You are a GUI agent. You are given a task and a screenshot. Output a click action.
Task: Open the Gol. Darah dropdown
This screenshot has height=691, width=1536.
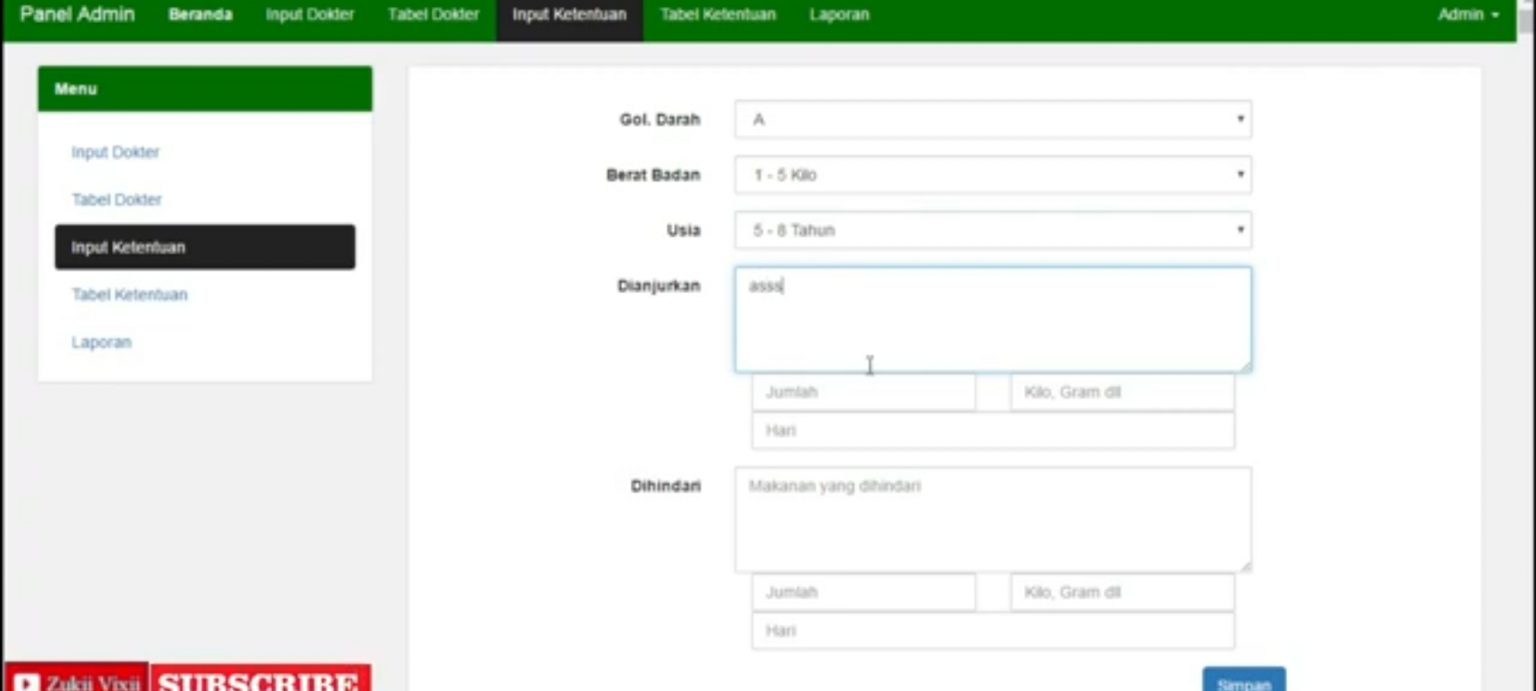992,120
